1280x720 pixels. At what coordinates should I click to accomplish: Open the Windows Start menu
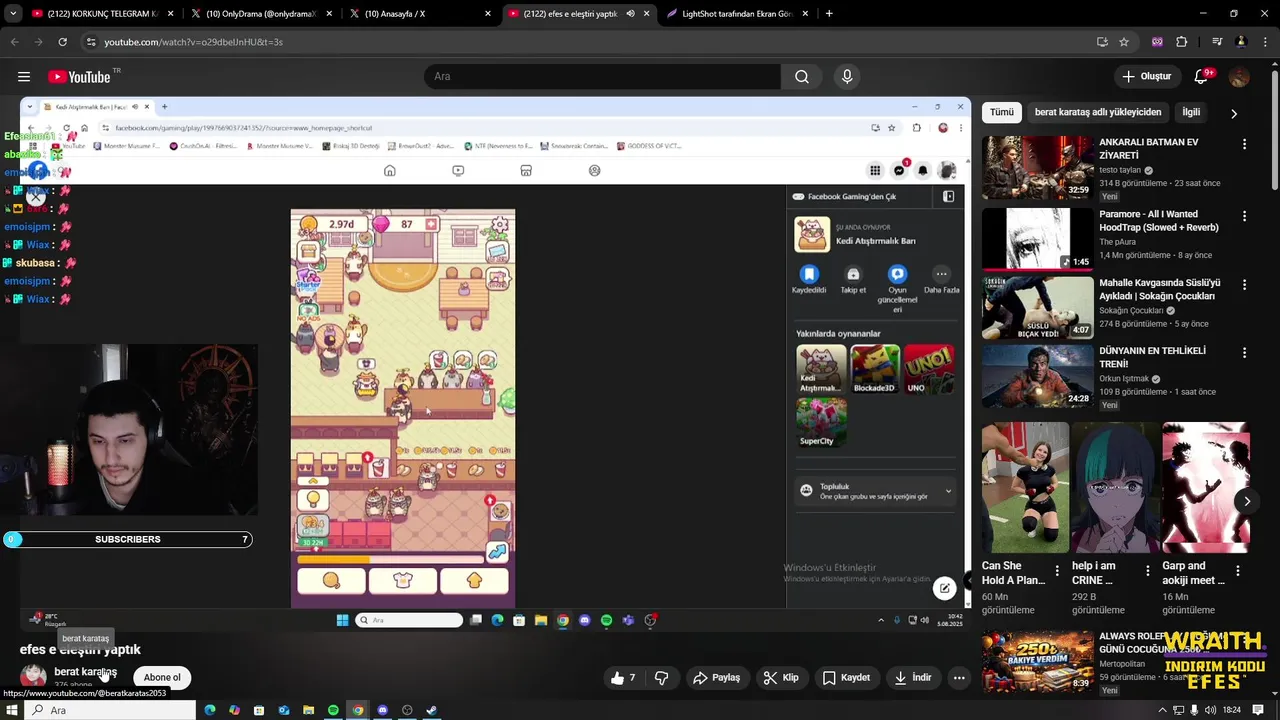coord(11,710)
